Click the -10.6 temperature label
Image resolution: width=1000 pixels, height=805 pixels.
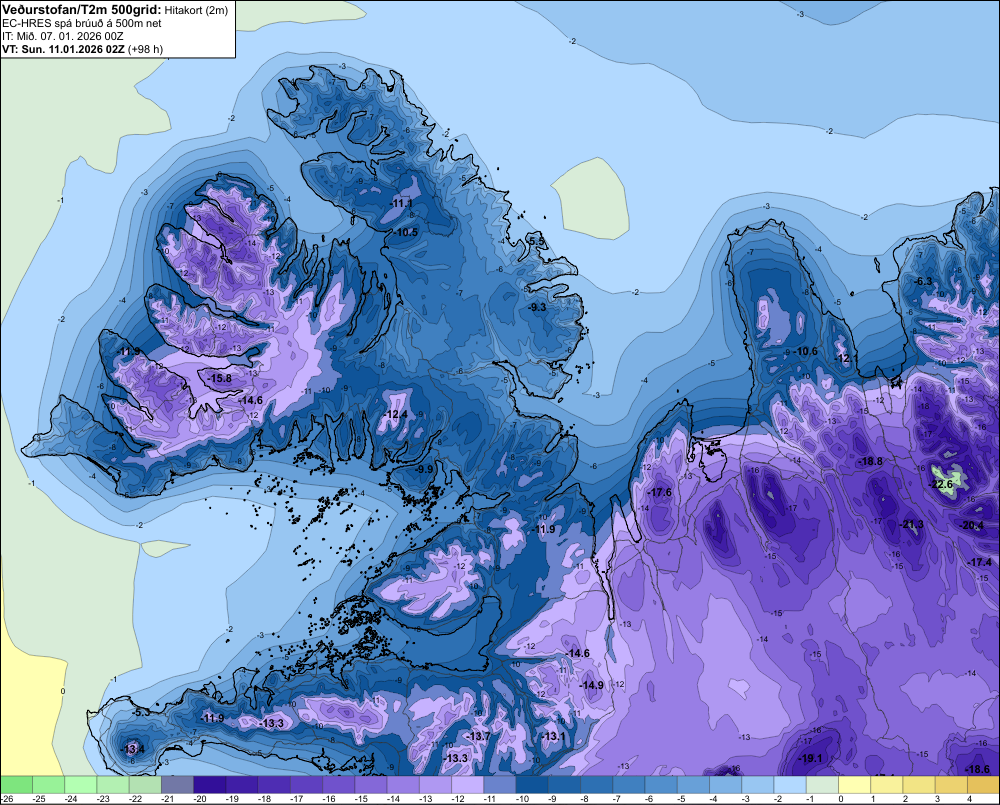pos(805,351)
